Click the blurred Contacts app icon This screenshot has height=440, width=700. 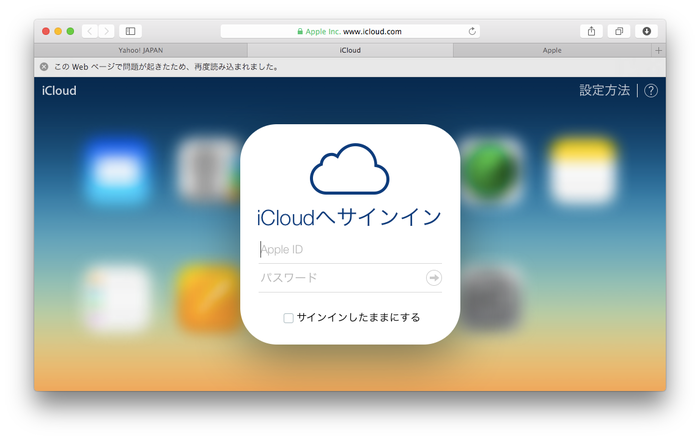point(208,170)
